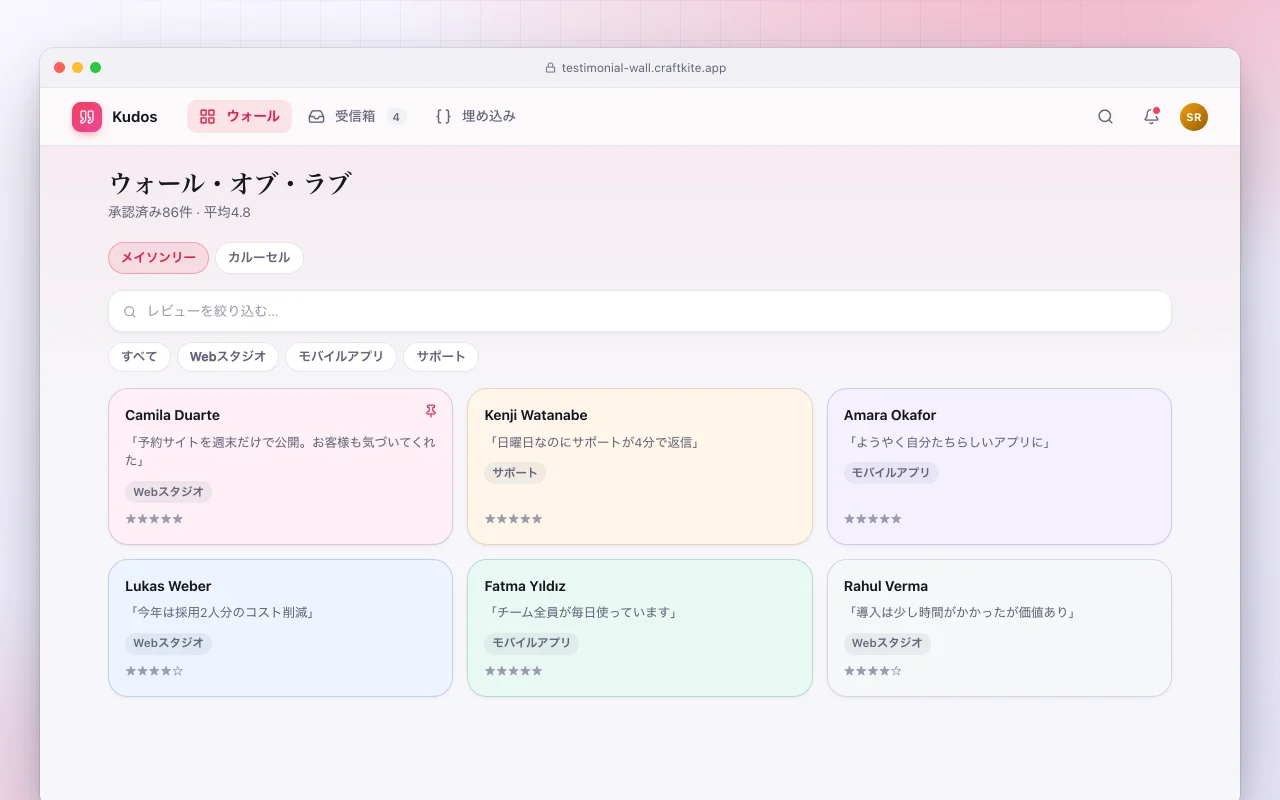
Task: Select the name Fatma Yıldız
Action: 525,586
